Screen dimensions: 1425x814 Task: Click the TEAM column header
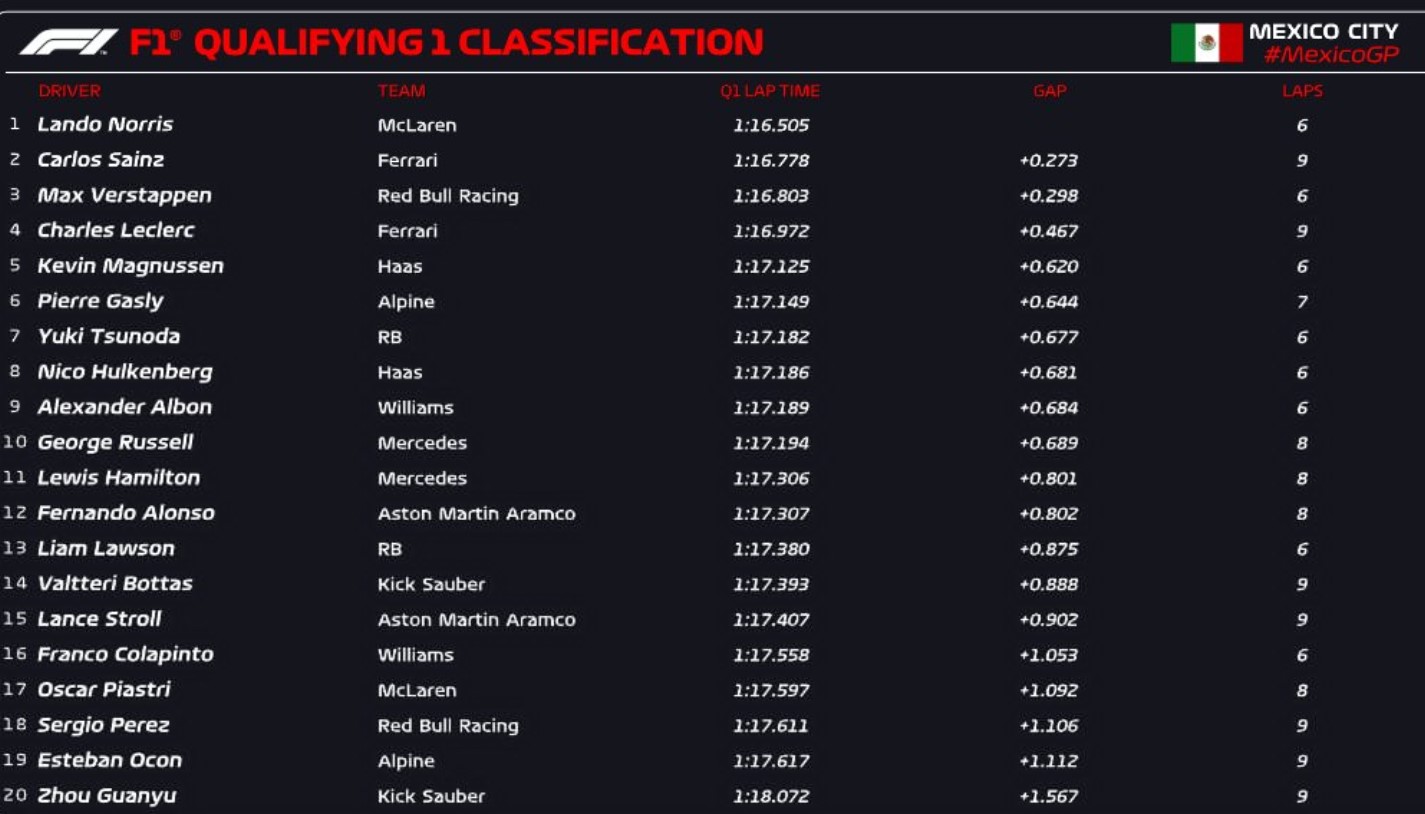[x=401, y=91]
